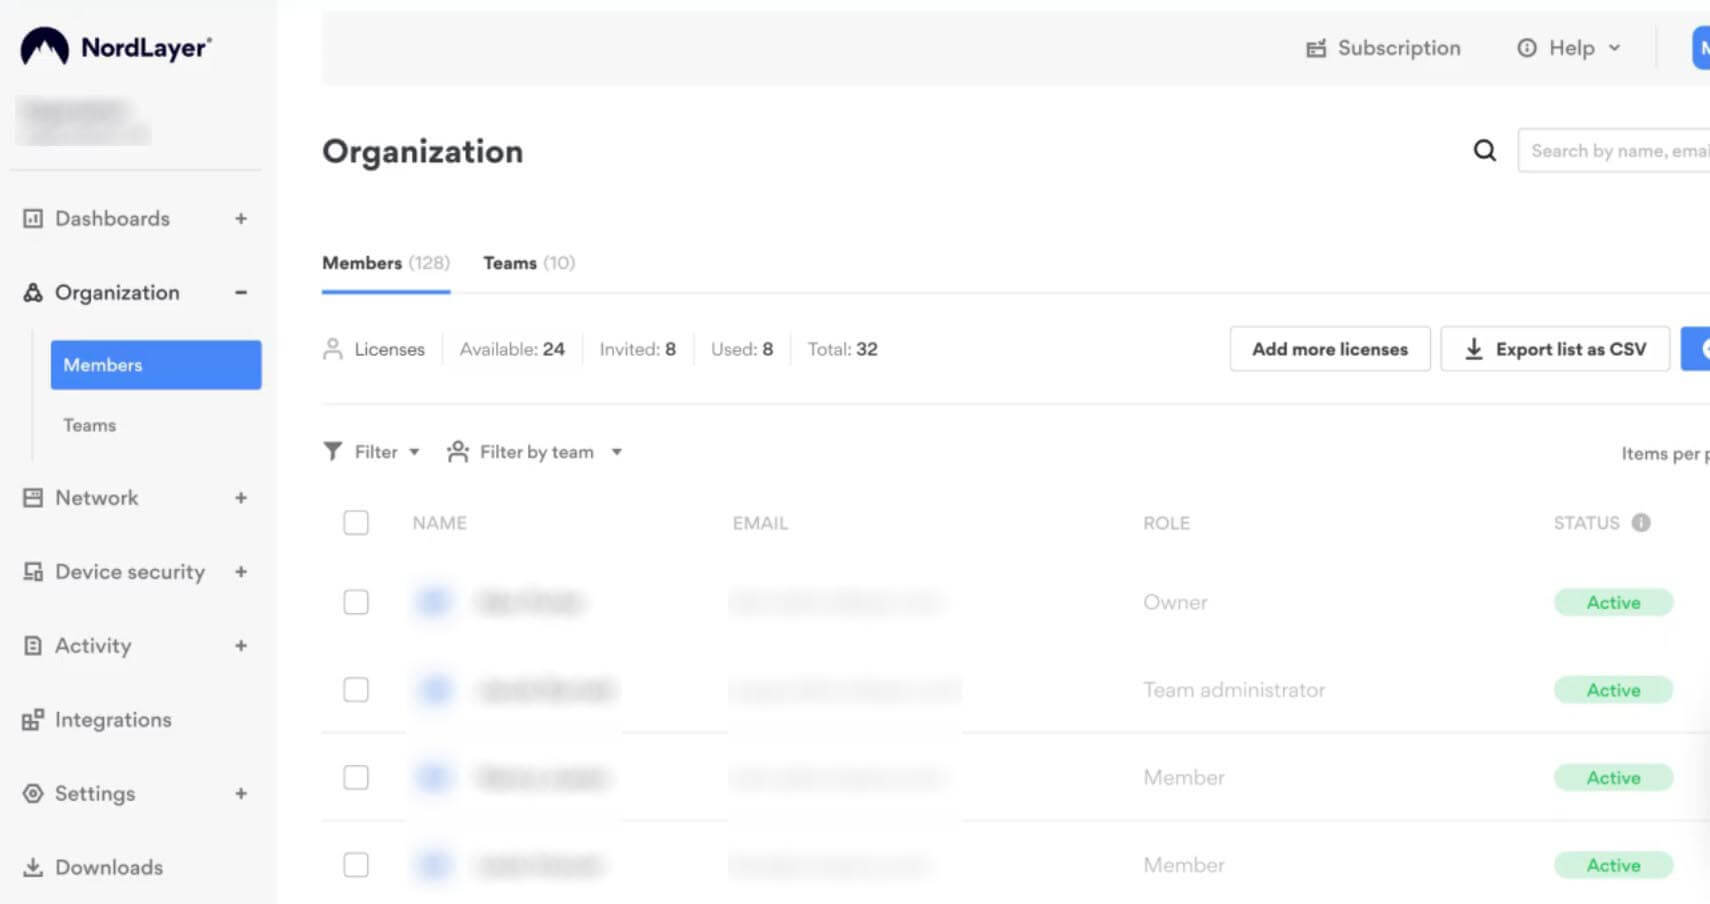Expand the Network section plus sign
The height and width of the screenshot is (904, 1710).
pos(241,497)
